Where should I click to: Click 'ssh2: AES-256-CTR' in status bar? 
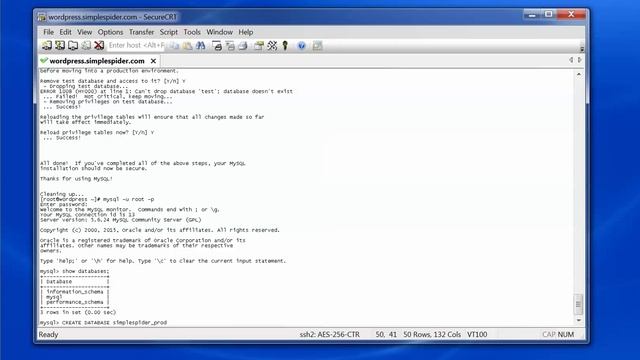[330, 334]
